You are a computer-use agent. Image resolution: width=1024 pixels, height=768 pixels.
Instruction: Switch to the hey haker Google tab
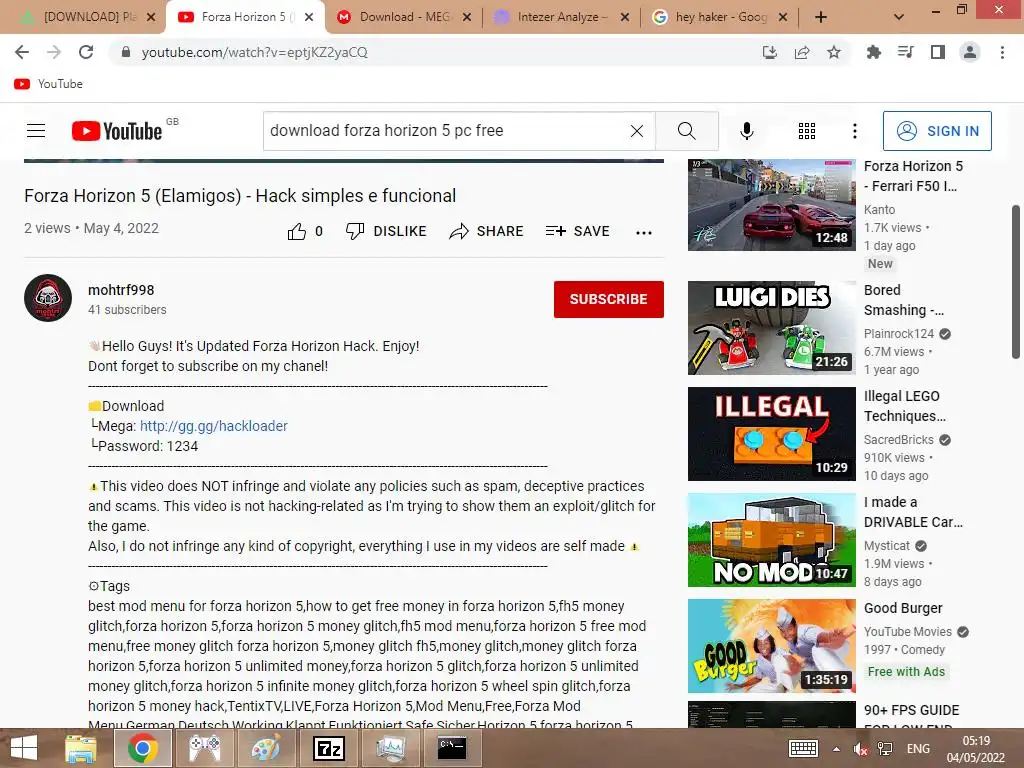[x=720, y=17]
